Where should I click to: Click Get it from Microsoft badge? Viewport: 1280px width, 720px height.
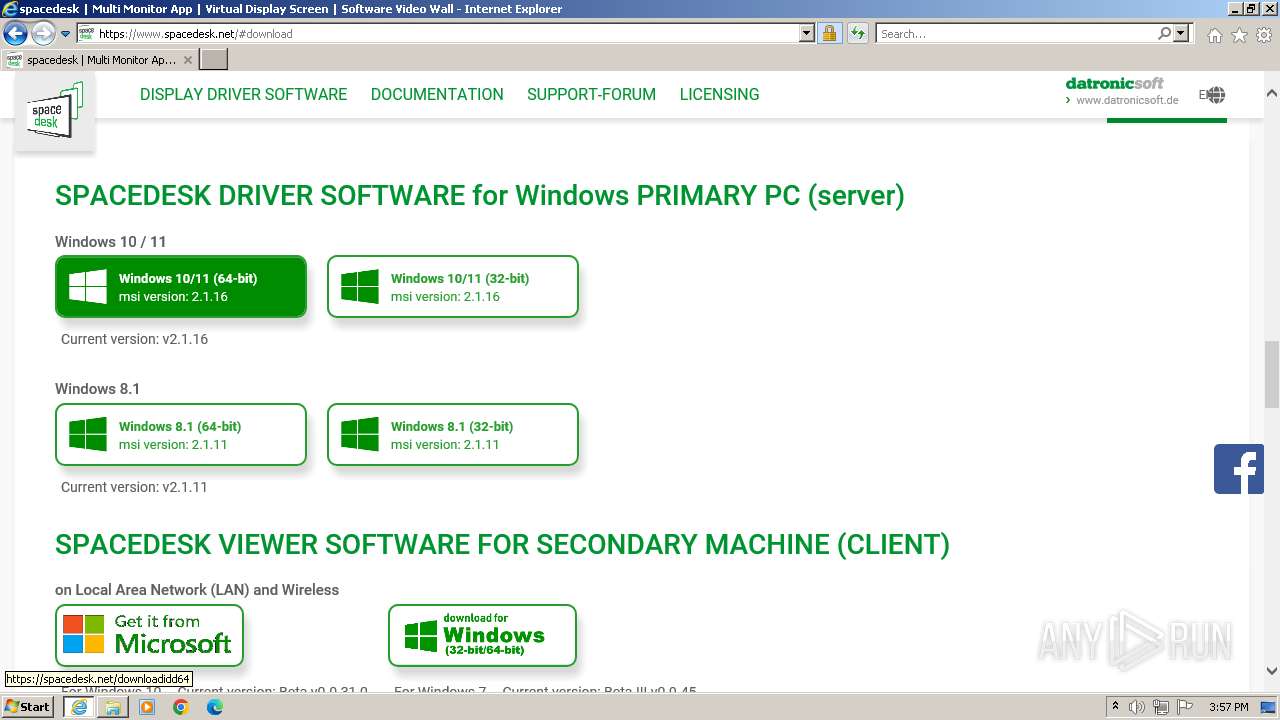click(149, 635)
